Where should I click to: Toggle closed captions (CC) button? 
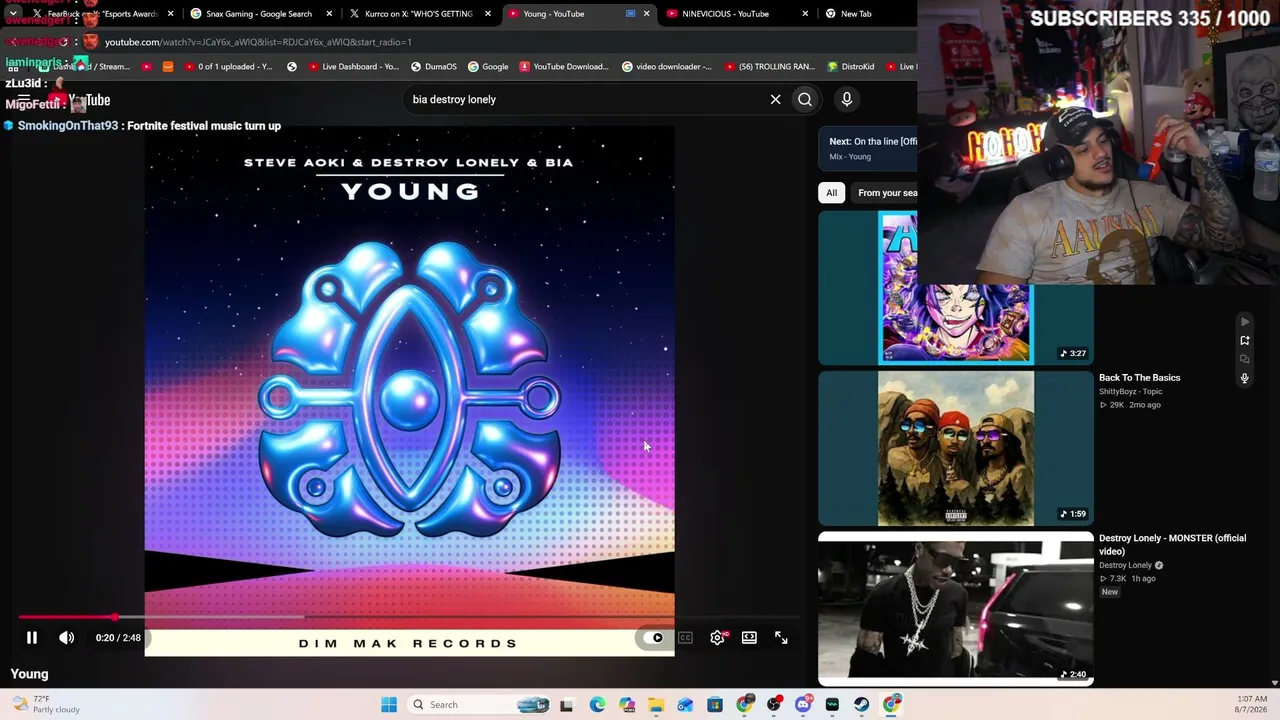[685, 637]
